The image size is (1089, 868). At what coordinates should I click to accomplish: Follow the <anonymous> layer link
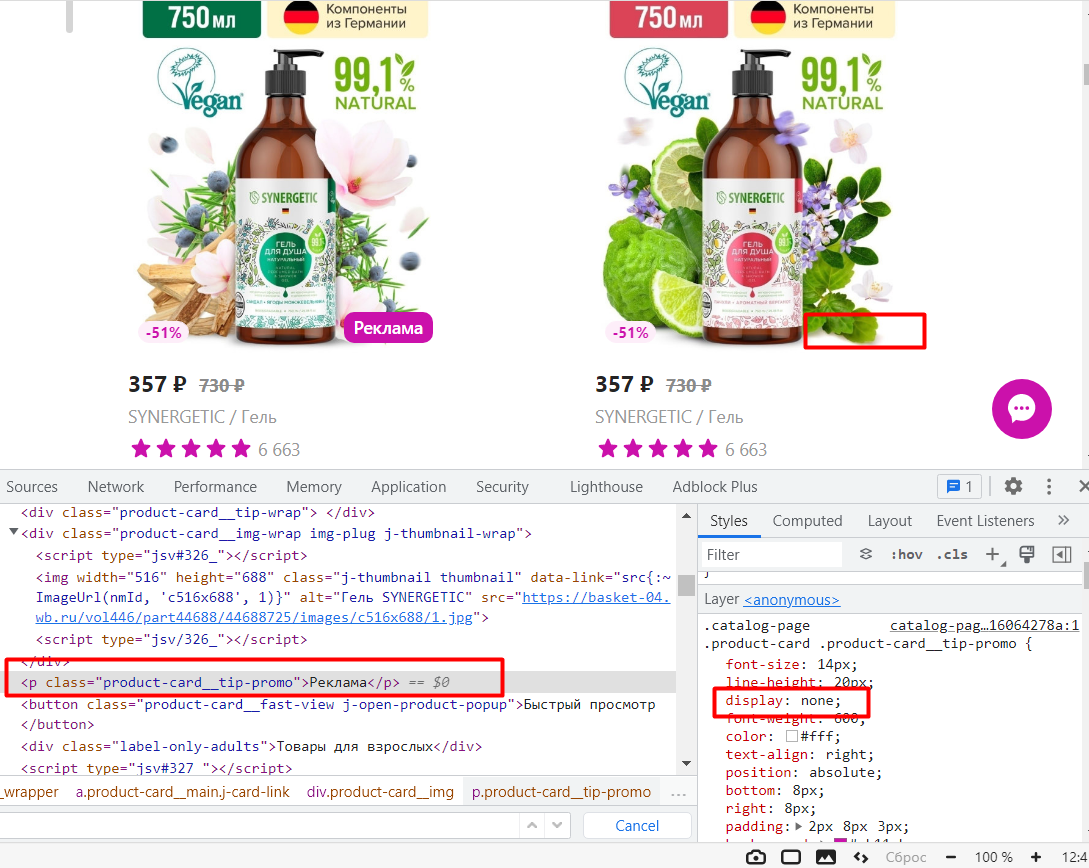point(792,599)
